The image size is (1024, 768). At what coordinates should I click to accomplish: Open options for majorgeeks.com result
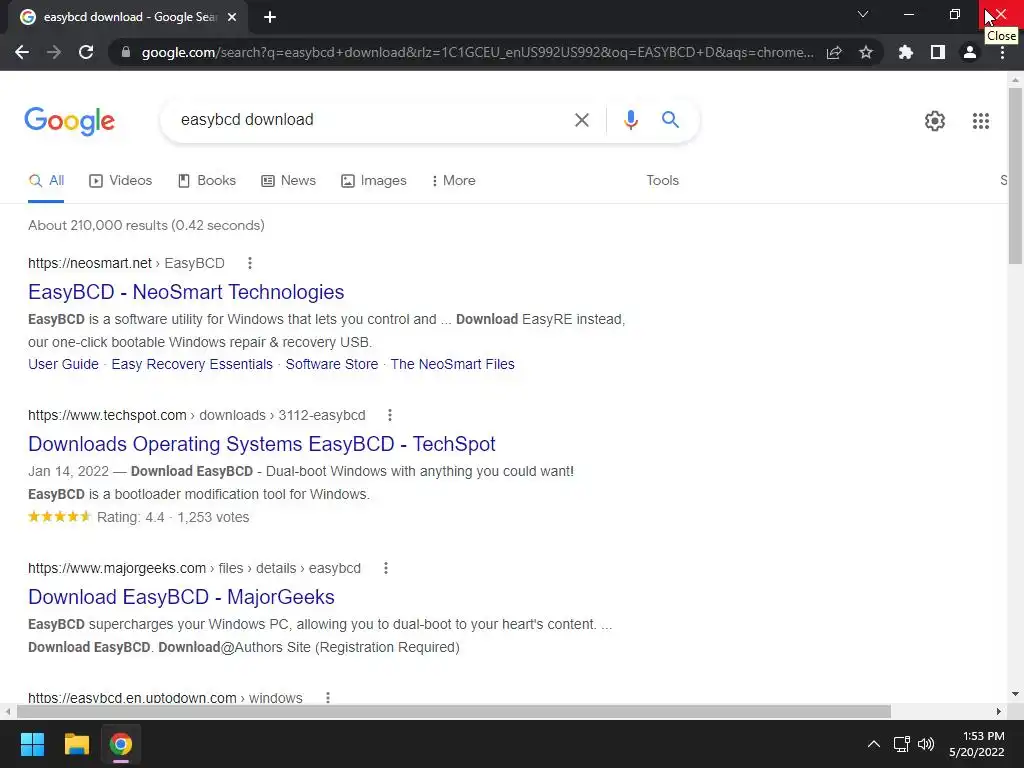tap(386, 568)
